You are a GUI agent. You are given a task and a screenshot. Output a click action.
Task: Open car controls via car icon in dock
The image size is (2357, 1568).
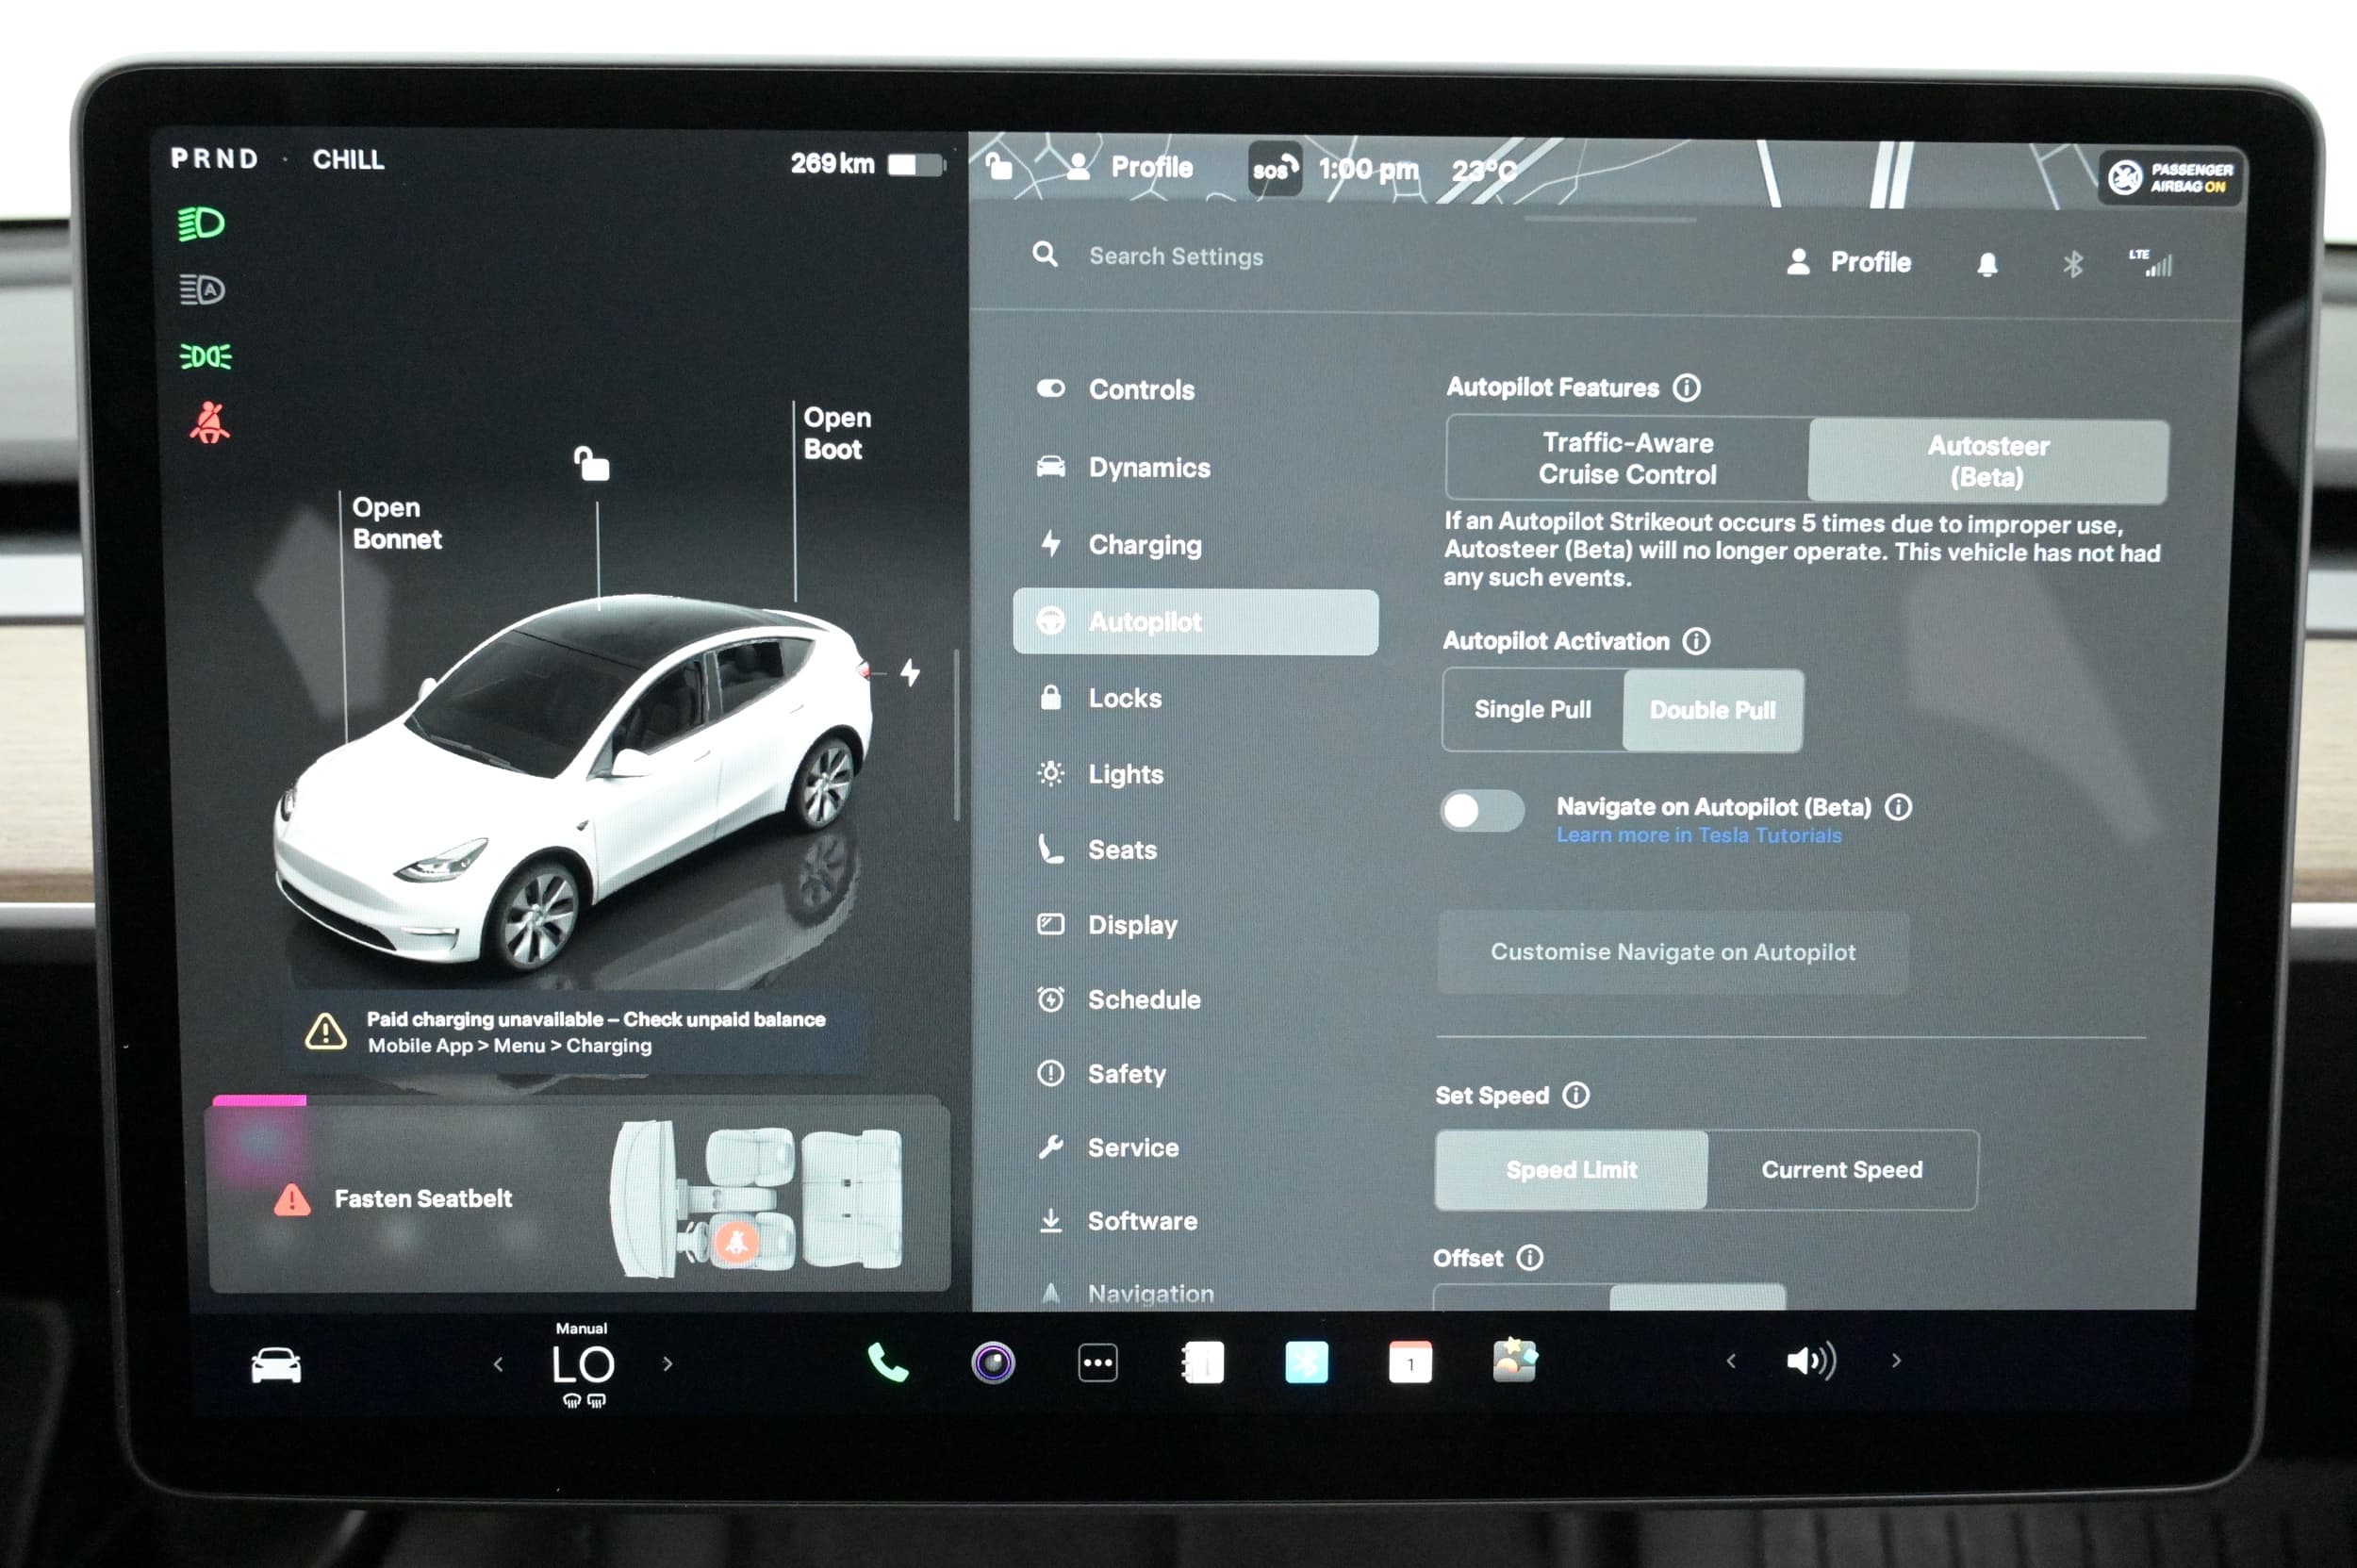click(x=276, y=1365)
